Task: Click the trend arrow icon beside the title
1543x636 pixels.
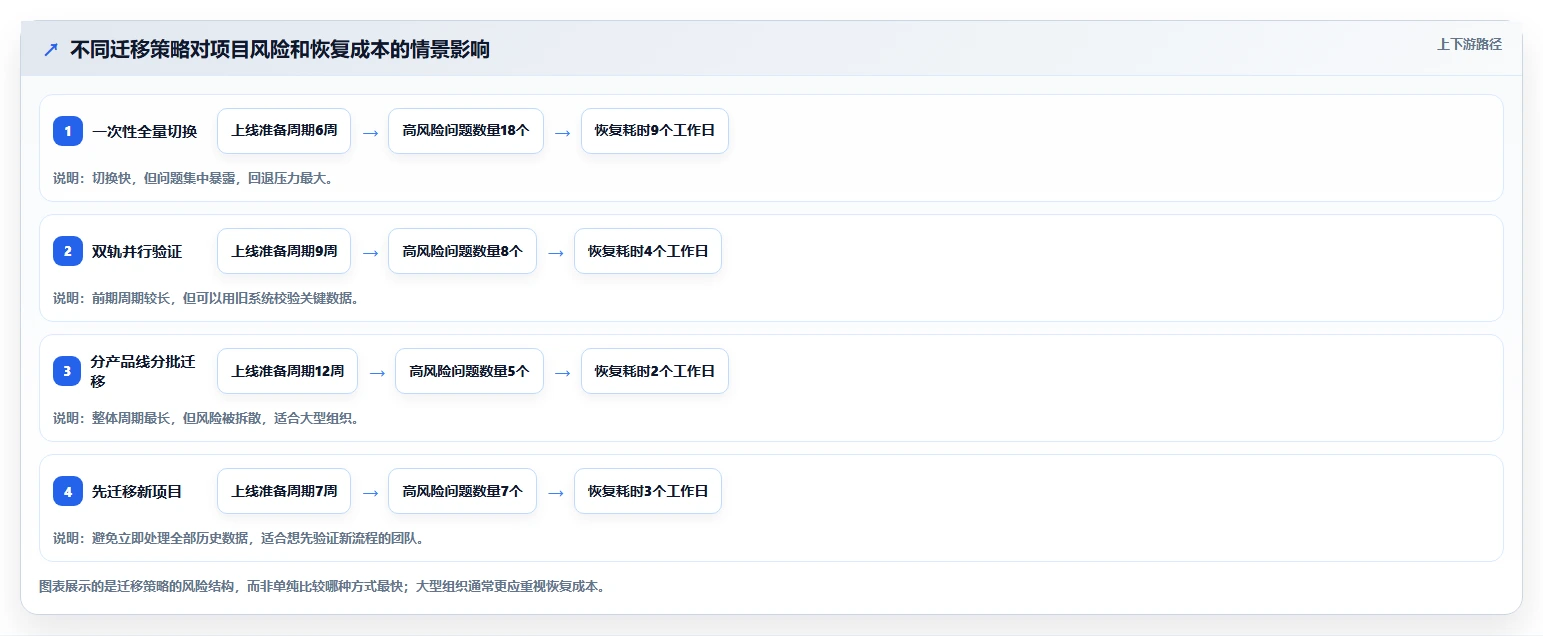Action: tap(51, 50)
